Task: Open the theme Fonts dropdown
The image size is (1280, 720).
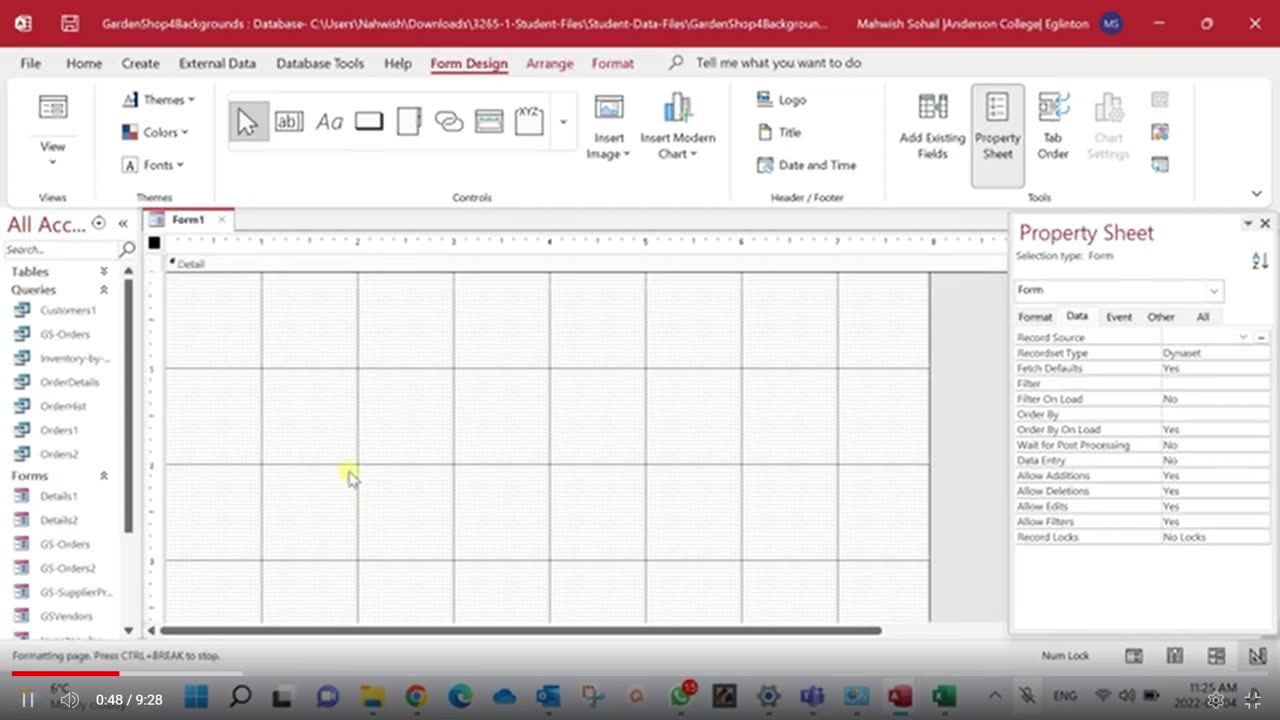Action: 154,165
